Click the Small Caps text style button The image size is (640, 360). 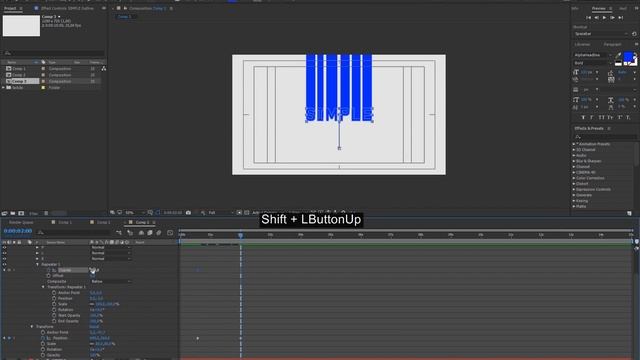[610, 118]
